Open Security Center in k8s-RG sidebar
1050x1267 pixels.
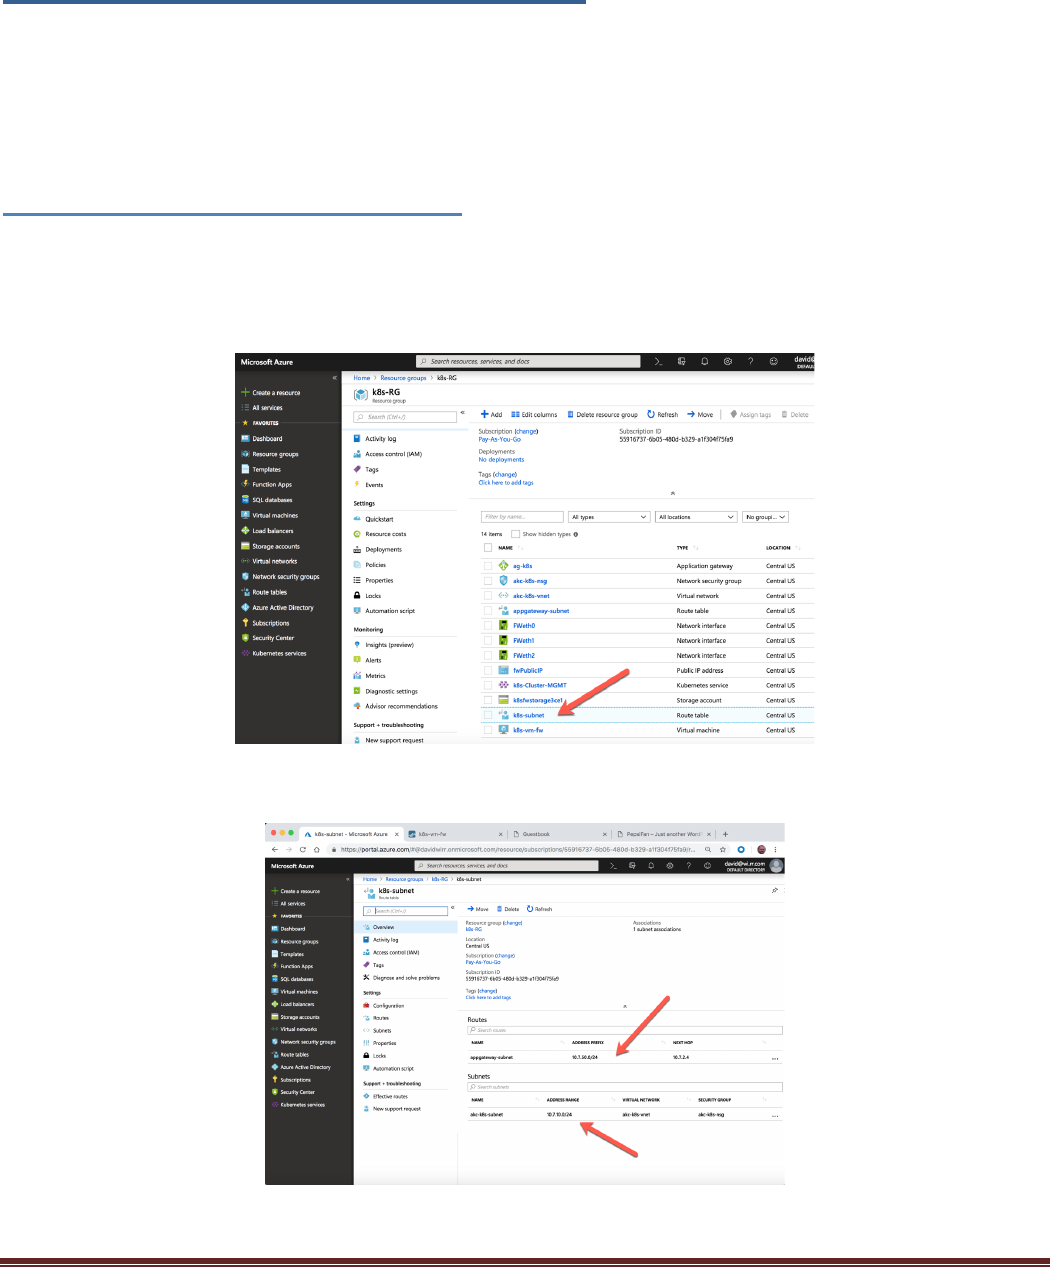tap(267, 638)
